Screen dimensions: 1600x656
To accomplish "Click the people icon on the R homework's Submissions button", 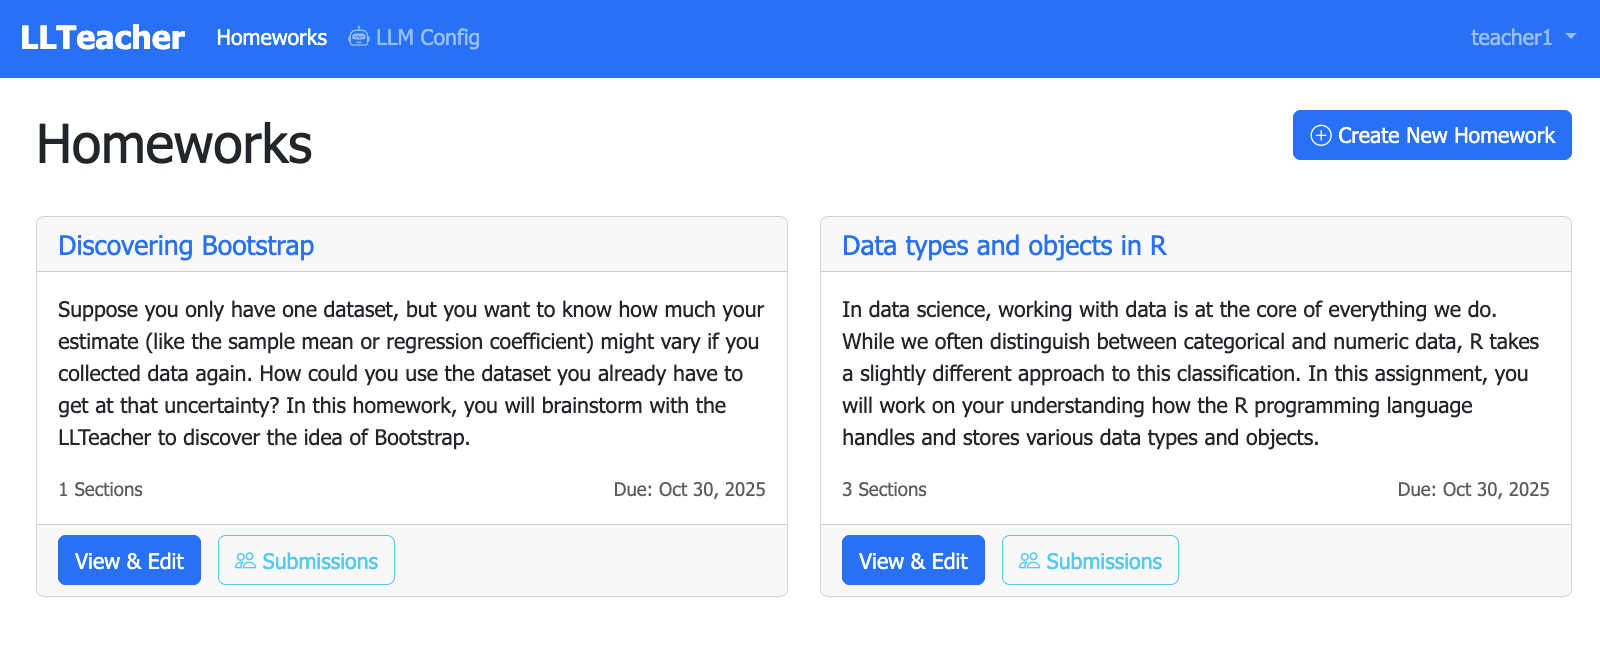I will click(1029, 561).
